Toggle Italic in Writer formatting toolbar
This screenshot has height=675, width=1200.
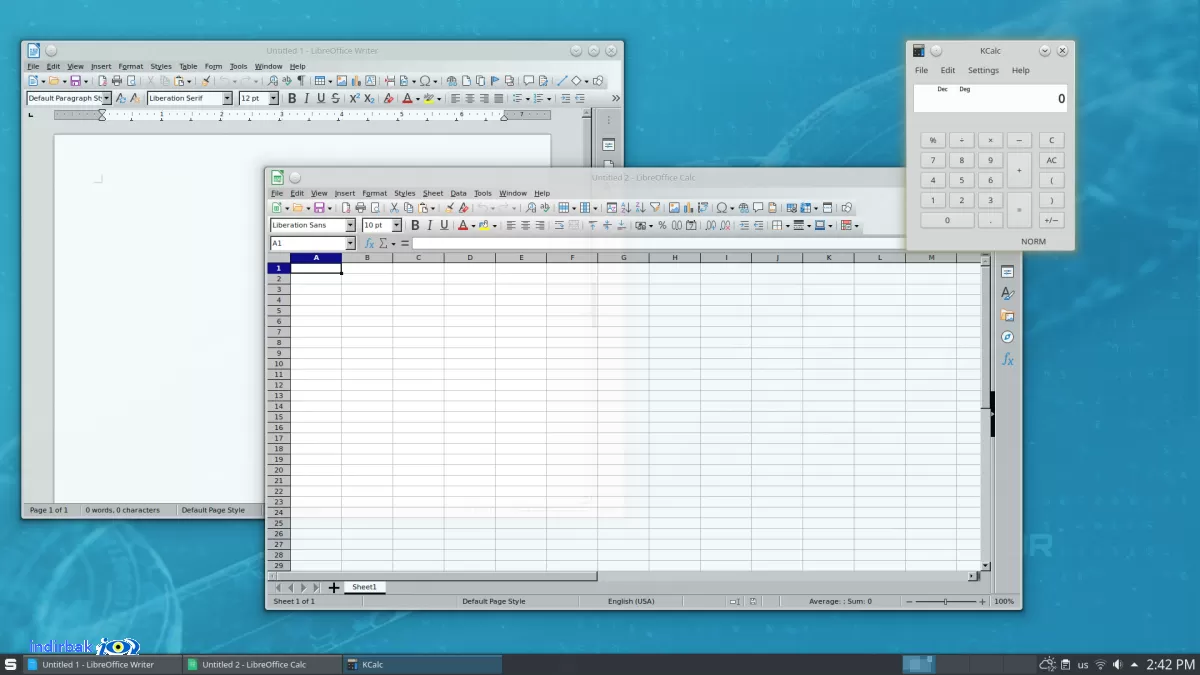click(x=306, y=98)
